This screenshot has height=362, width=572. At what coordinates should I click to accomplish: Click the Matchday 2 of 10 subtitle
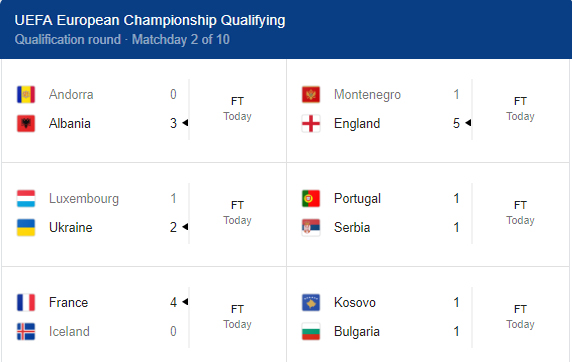pos(181,39)
